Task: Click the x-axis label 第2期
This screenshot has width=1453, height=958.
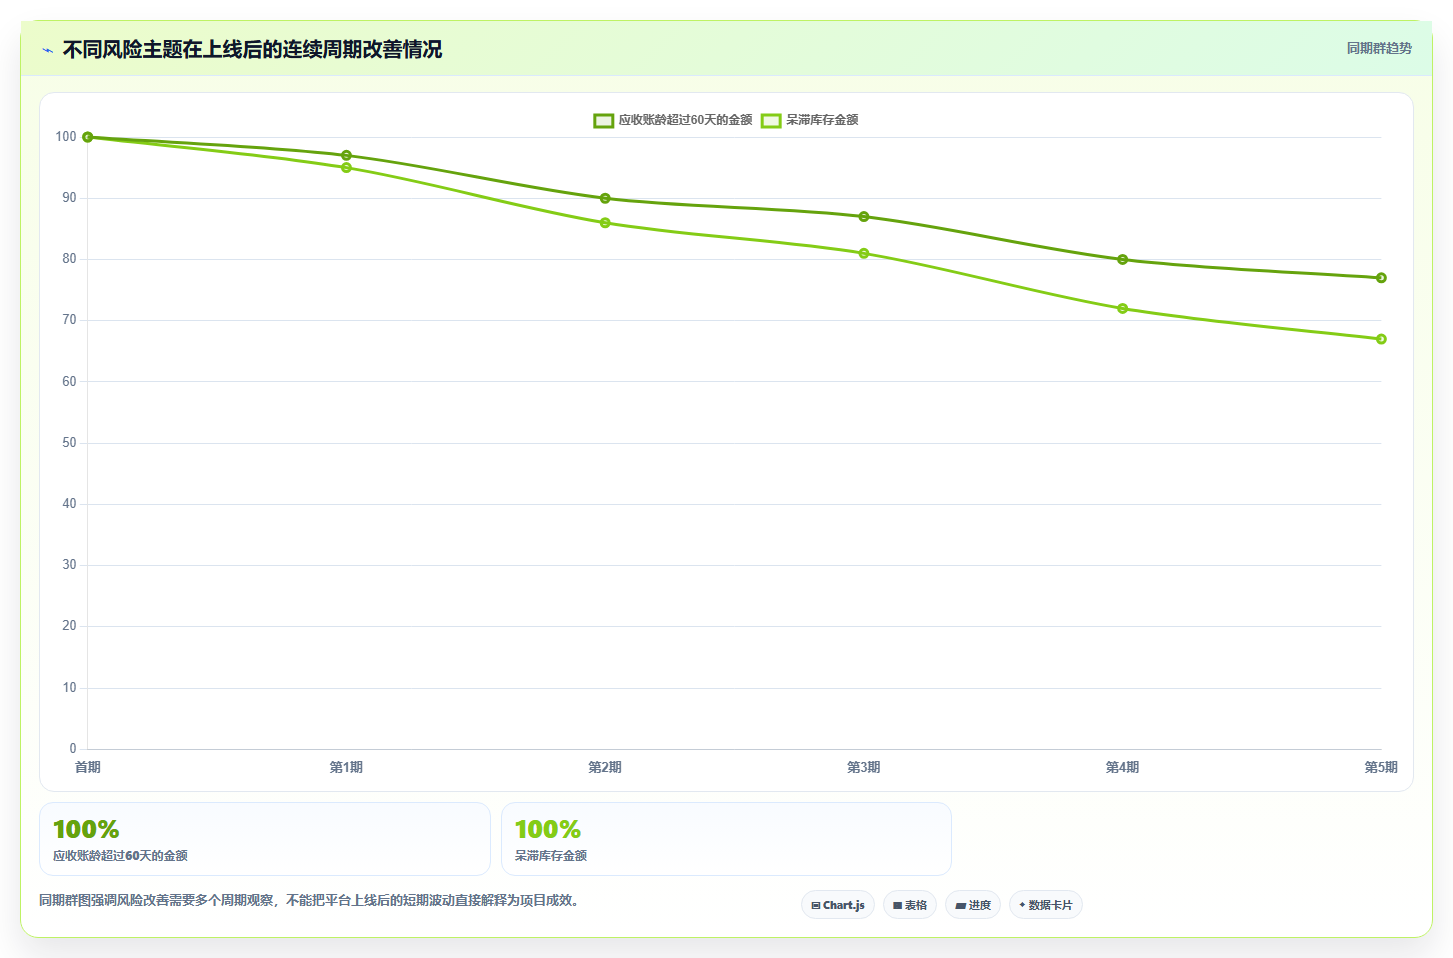Action: point(605,767)
